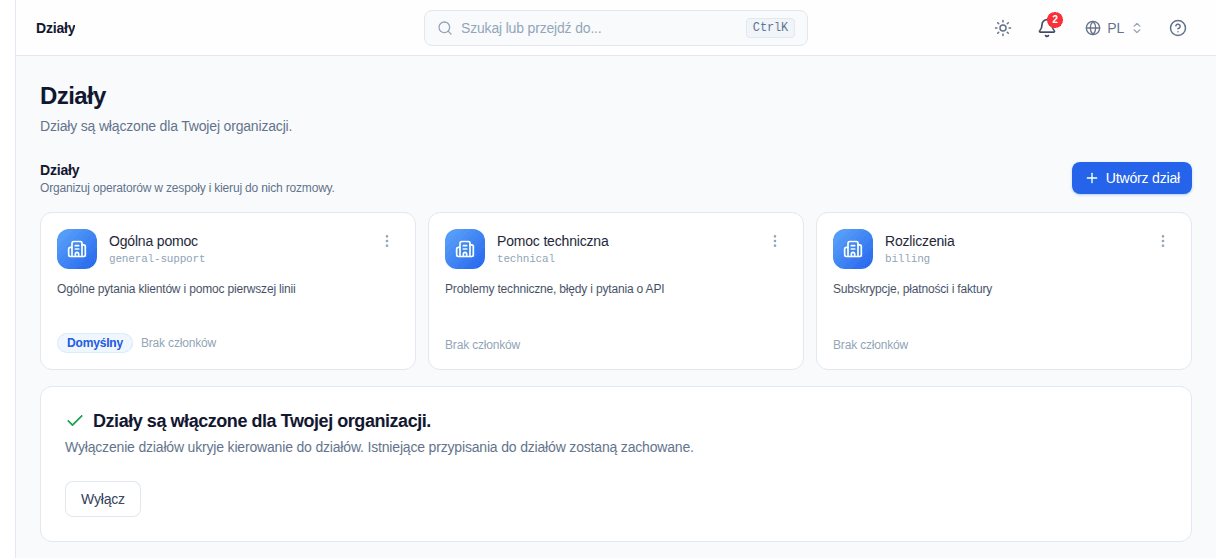Click the globe language icon
1216x558 pixels.
(1093, 28)
